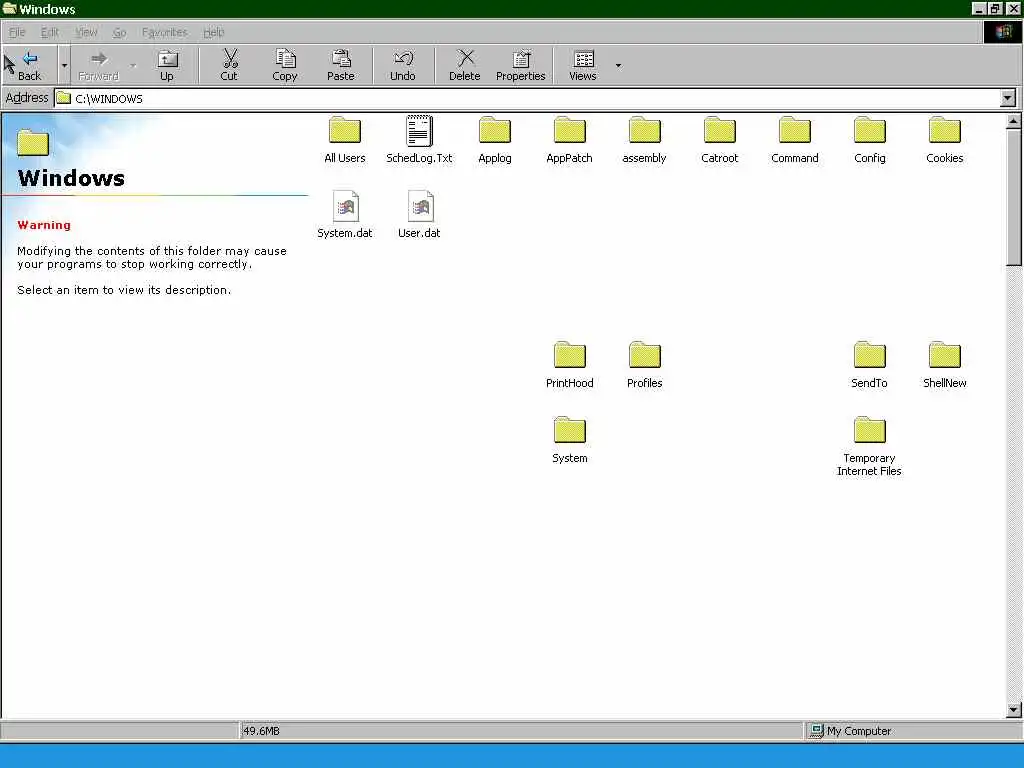This screenshot has height=768, width=1024.
Task: Select the Config folder
Action: (x=870, y=140)
